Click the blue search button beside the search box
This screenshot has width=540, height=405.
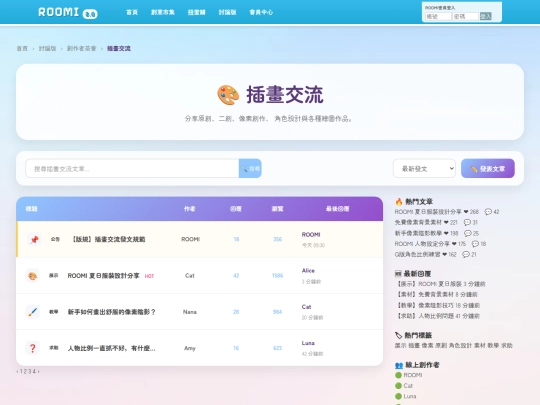[x=250, y=168]
